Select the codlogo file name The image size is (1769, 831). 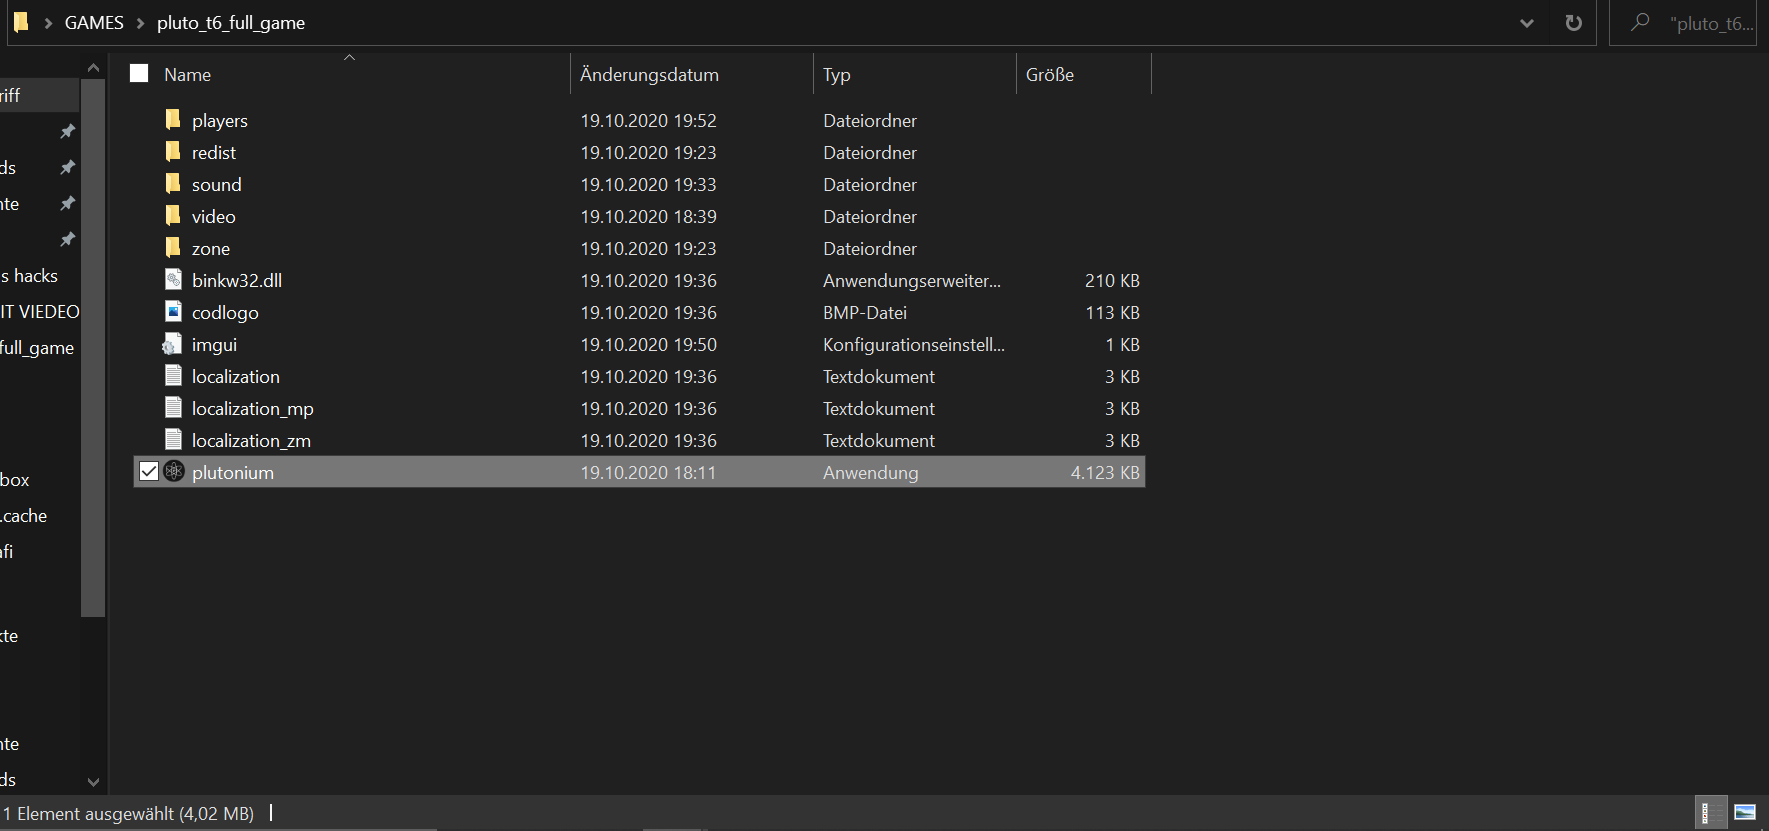[x=225, y=312]
